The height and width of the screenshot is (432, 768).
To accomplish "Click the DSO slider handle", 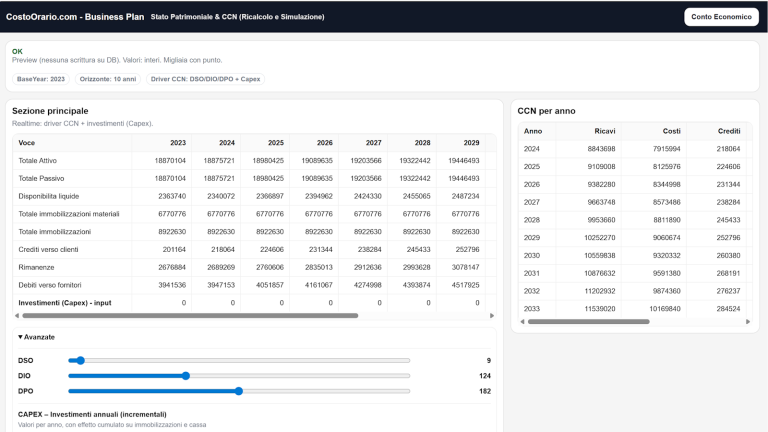I will coord(81,360).
